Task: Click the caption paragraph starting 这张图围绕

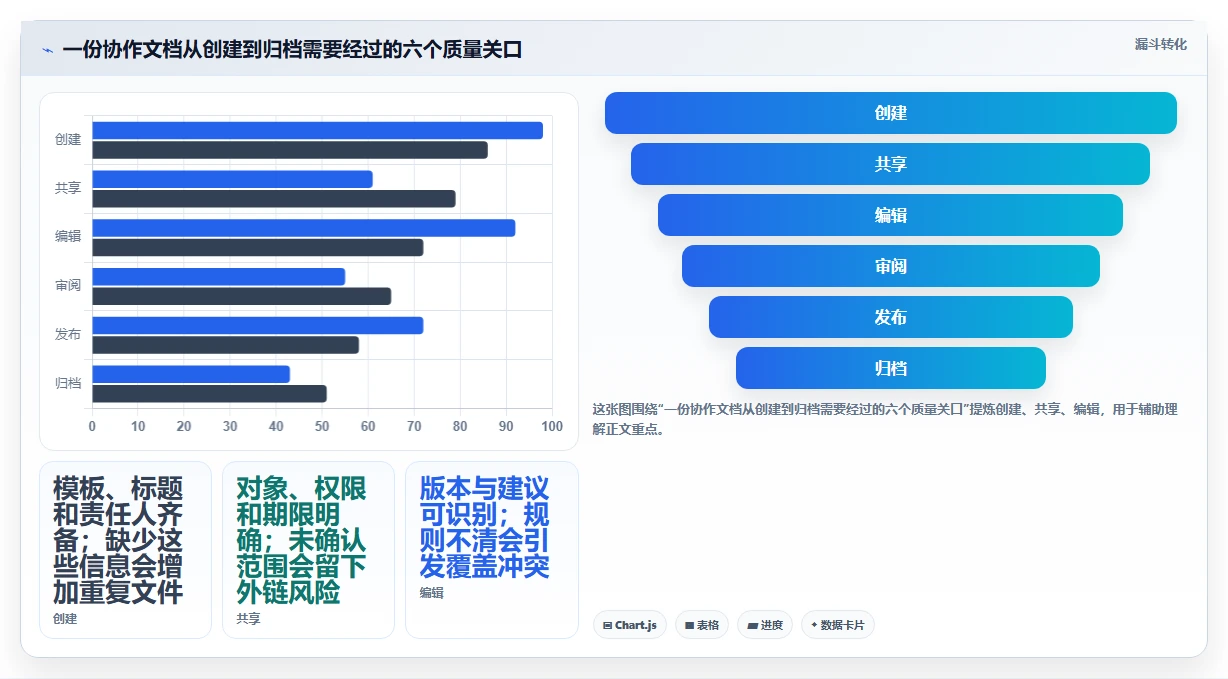Action: 885,419
